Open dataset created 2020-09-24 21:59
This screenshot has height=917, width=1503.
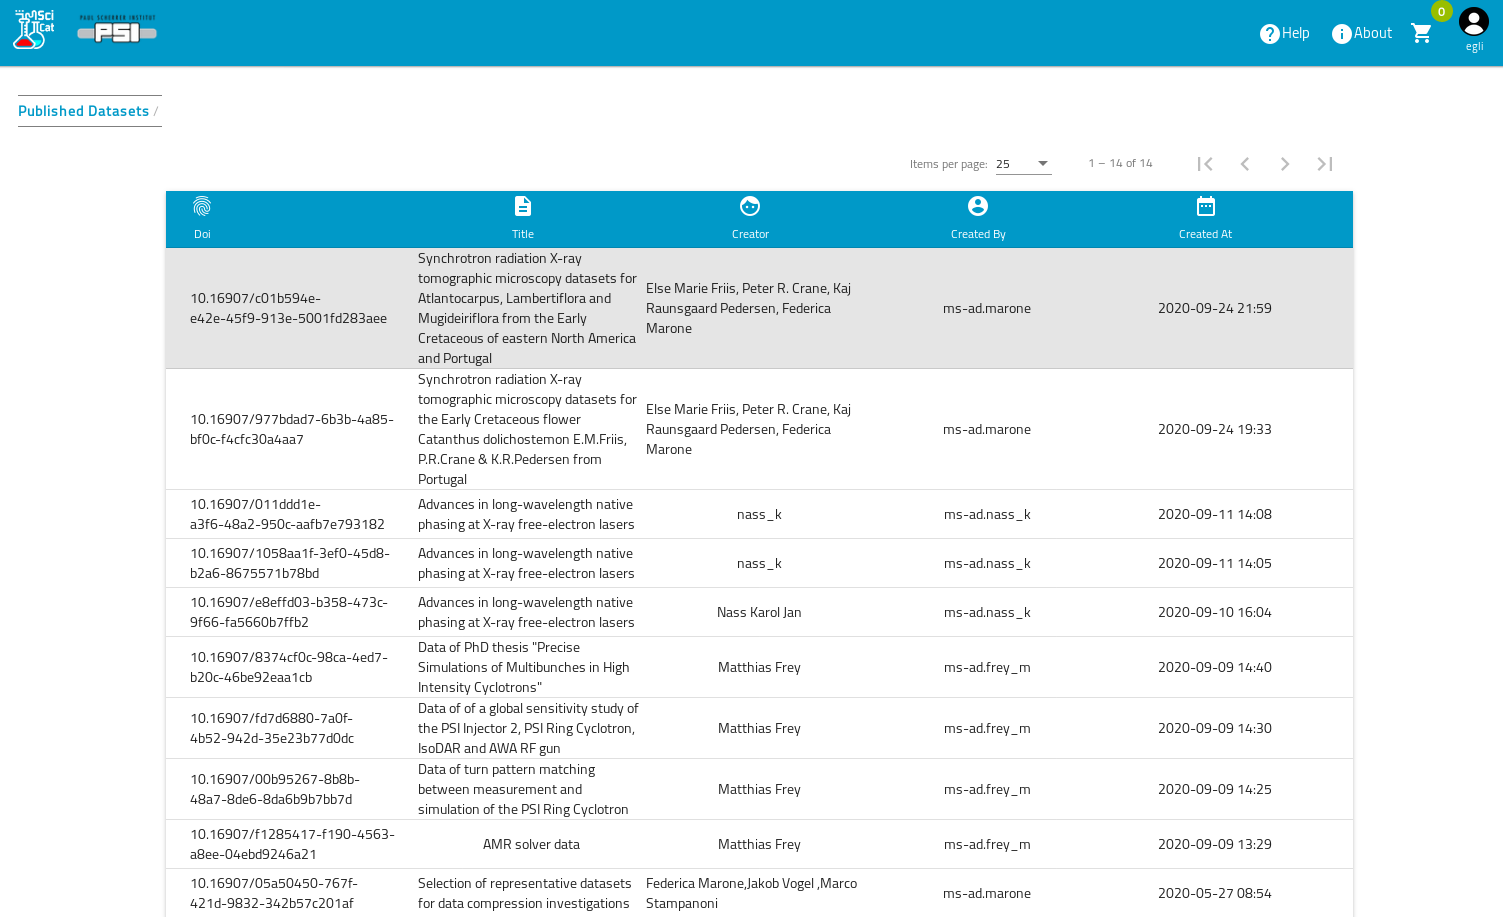tap(1214, 308)
